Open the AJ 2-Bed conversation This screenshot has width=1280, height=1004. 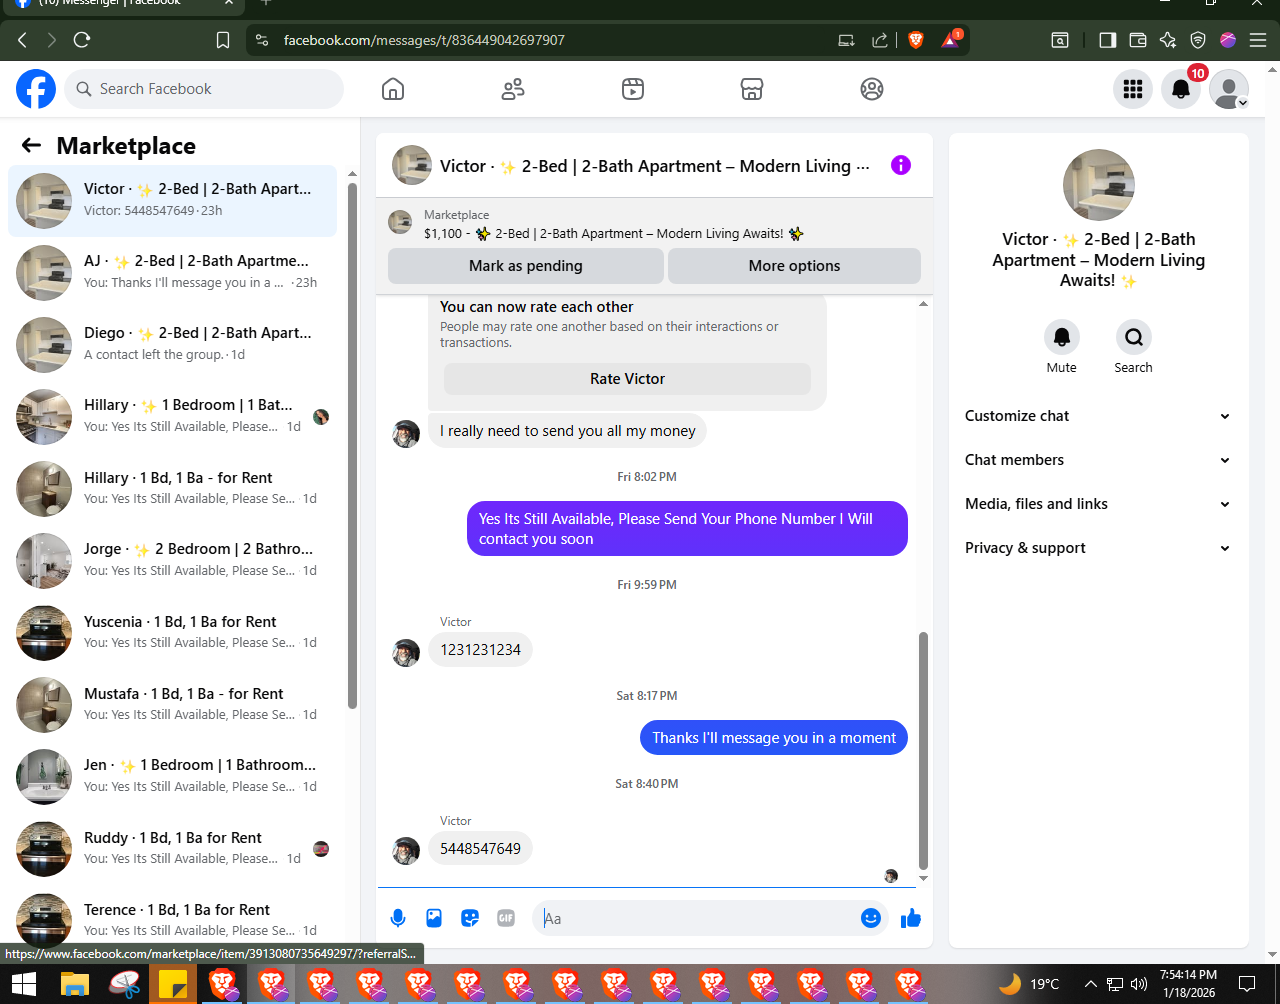173,272
